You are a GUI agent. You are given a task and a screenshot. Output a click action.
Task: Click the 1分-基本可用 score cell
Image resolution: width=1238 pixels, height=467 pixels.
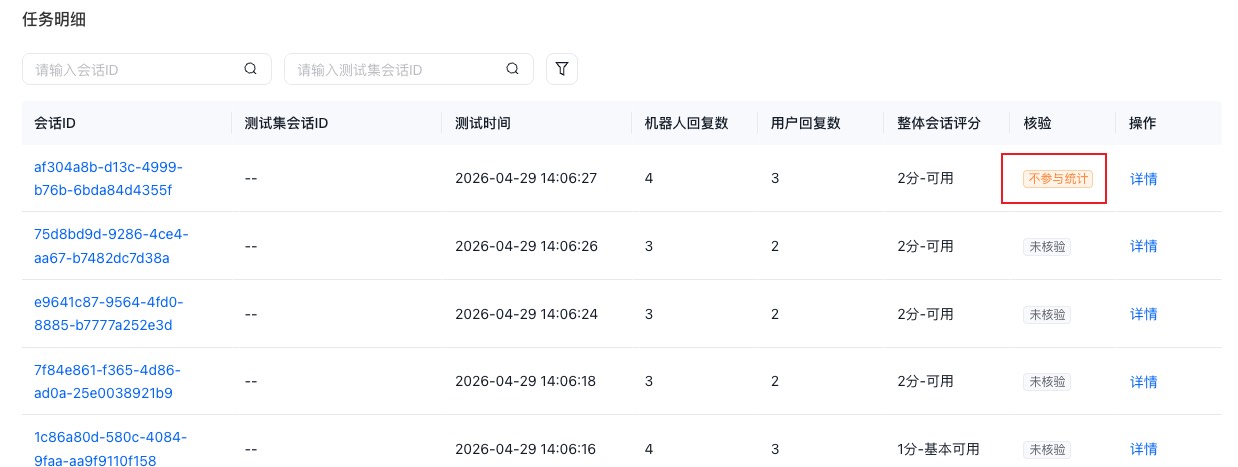point(938,449)
